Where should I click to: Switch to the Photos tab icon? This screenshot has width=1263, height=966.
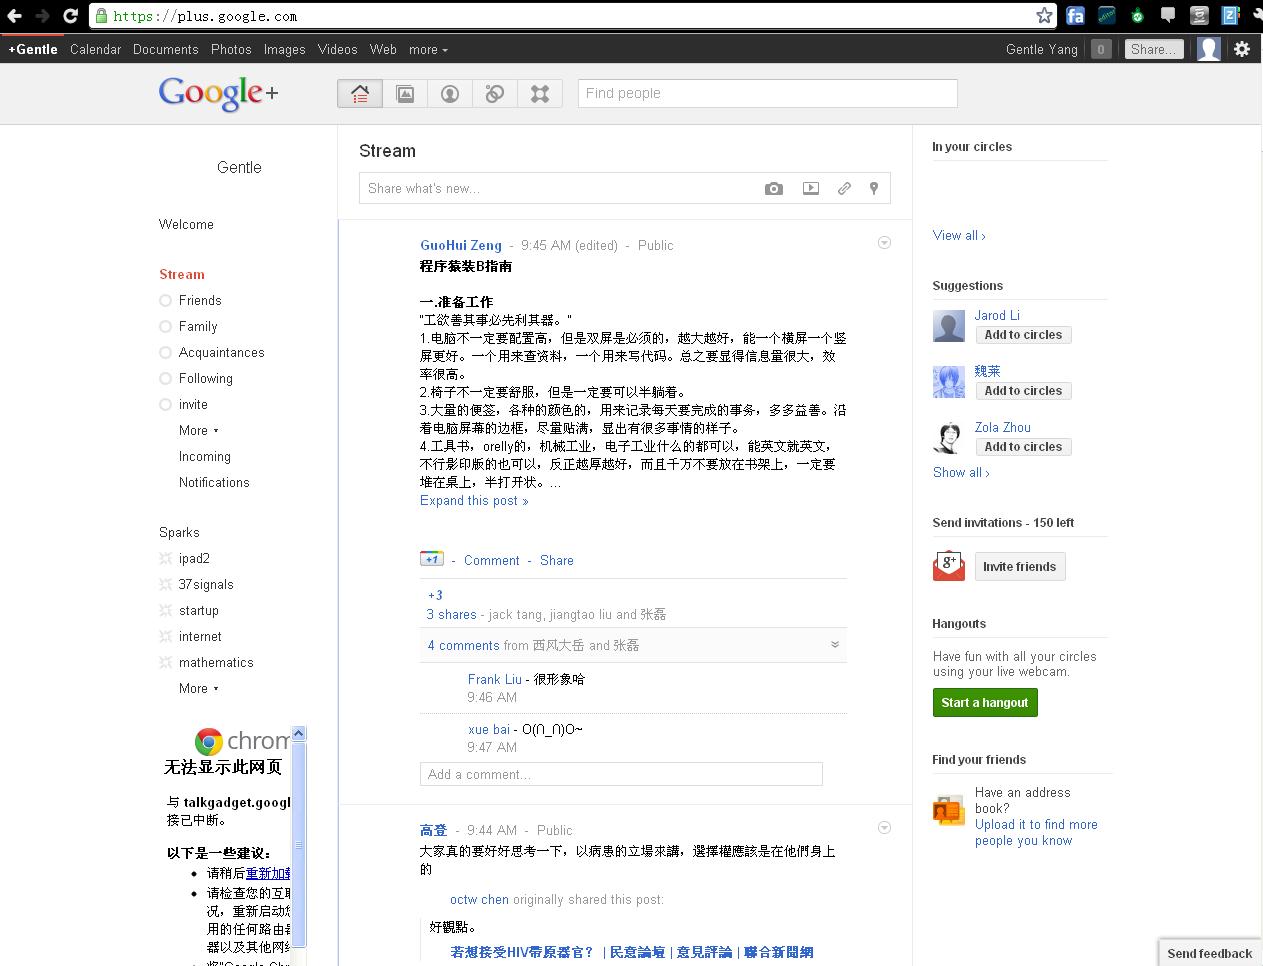(x=405, y=93)
